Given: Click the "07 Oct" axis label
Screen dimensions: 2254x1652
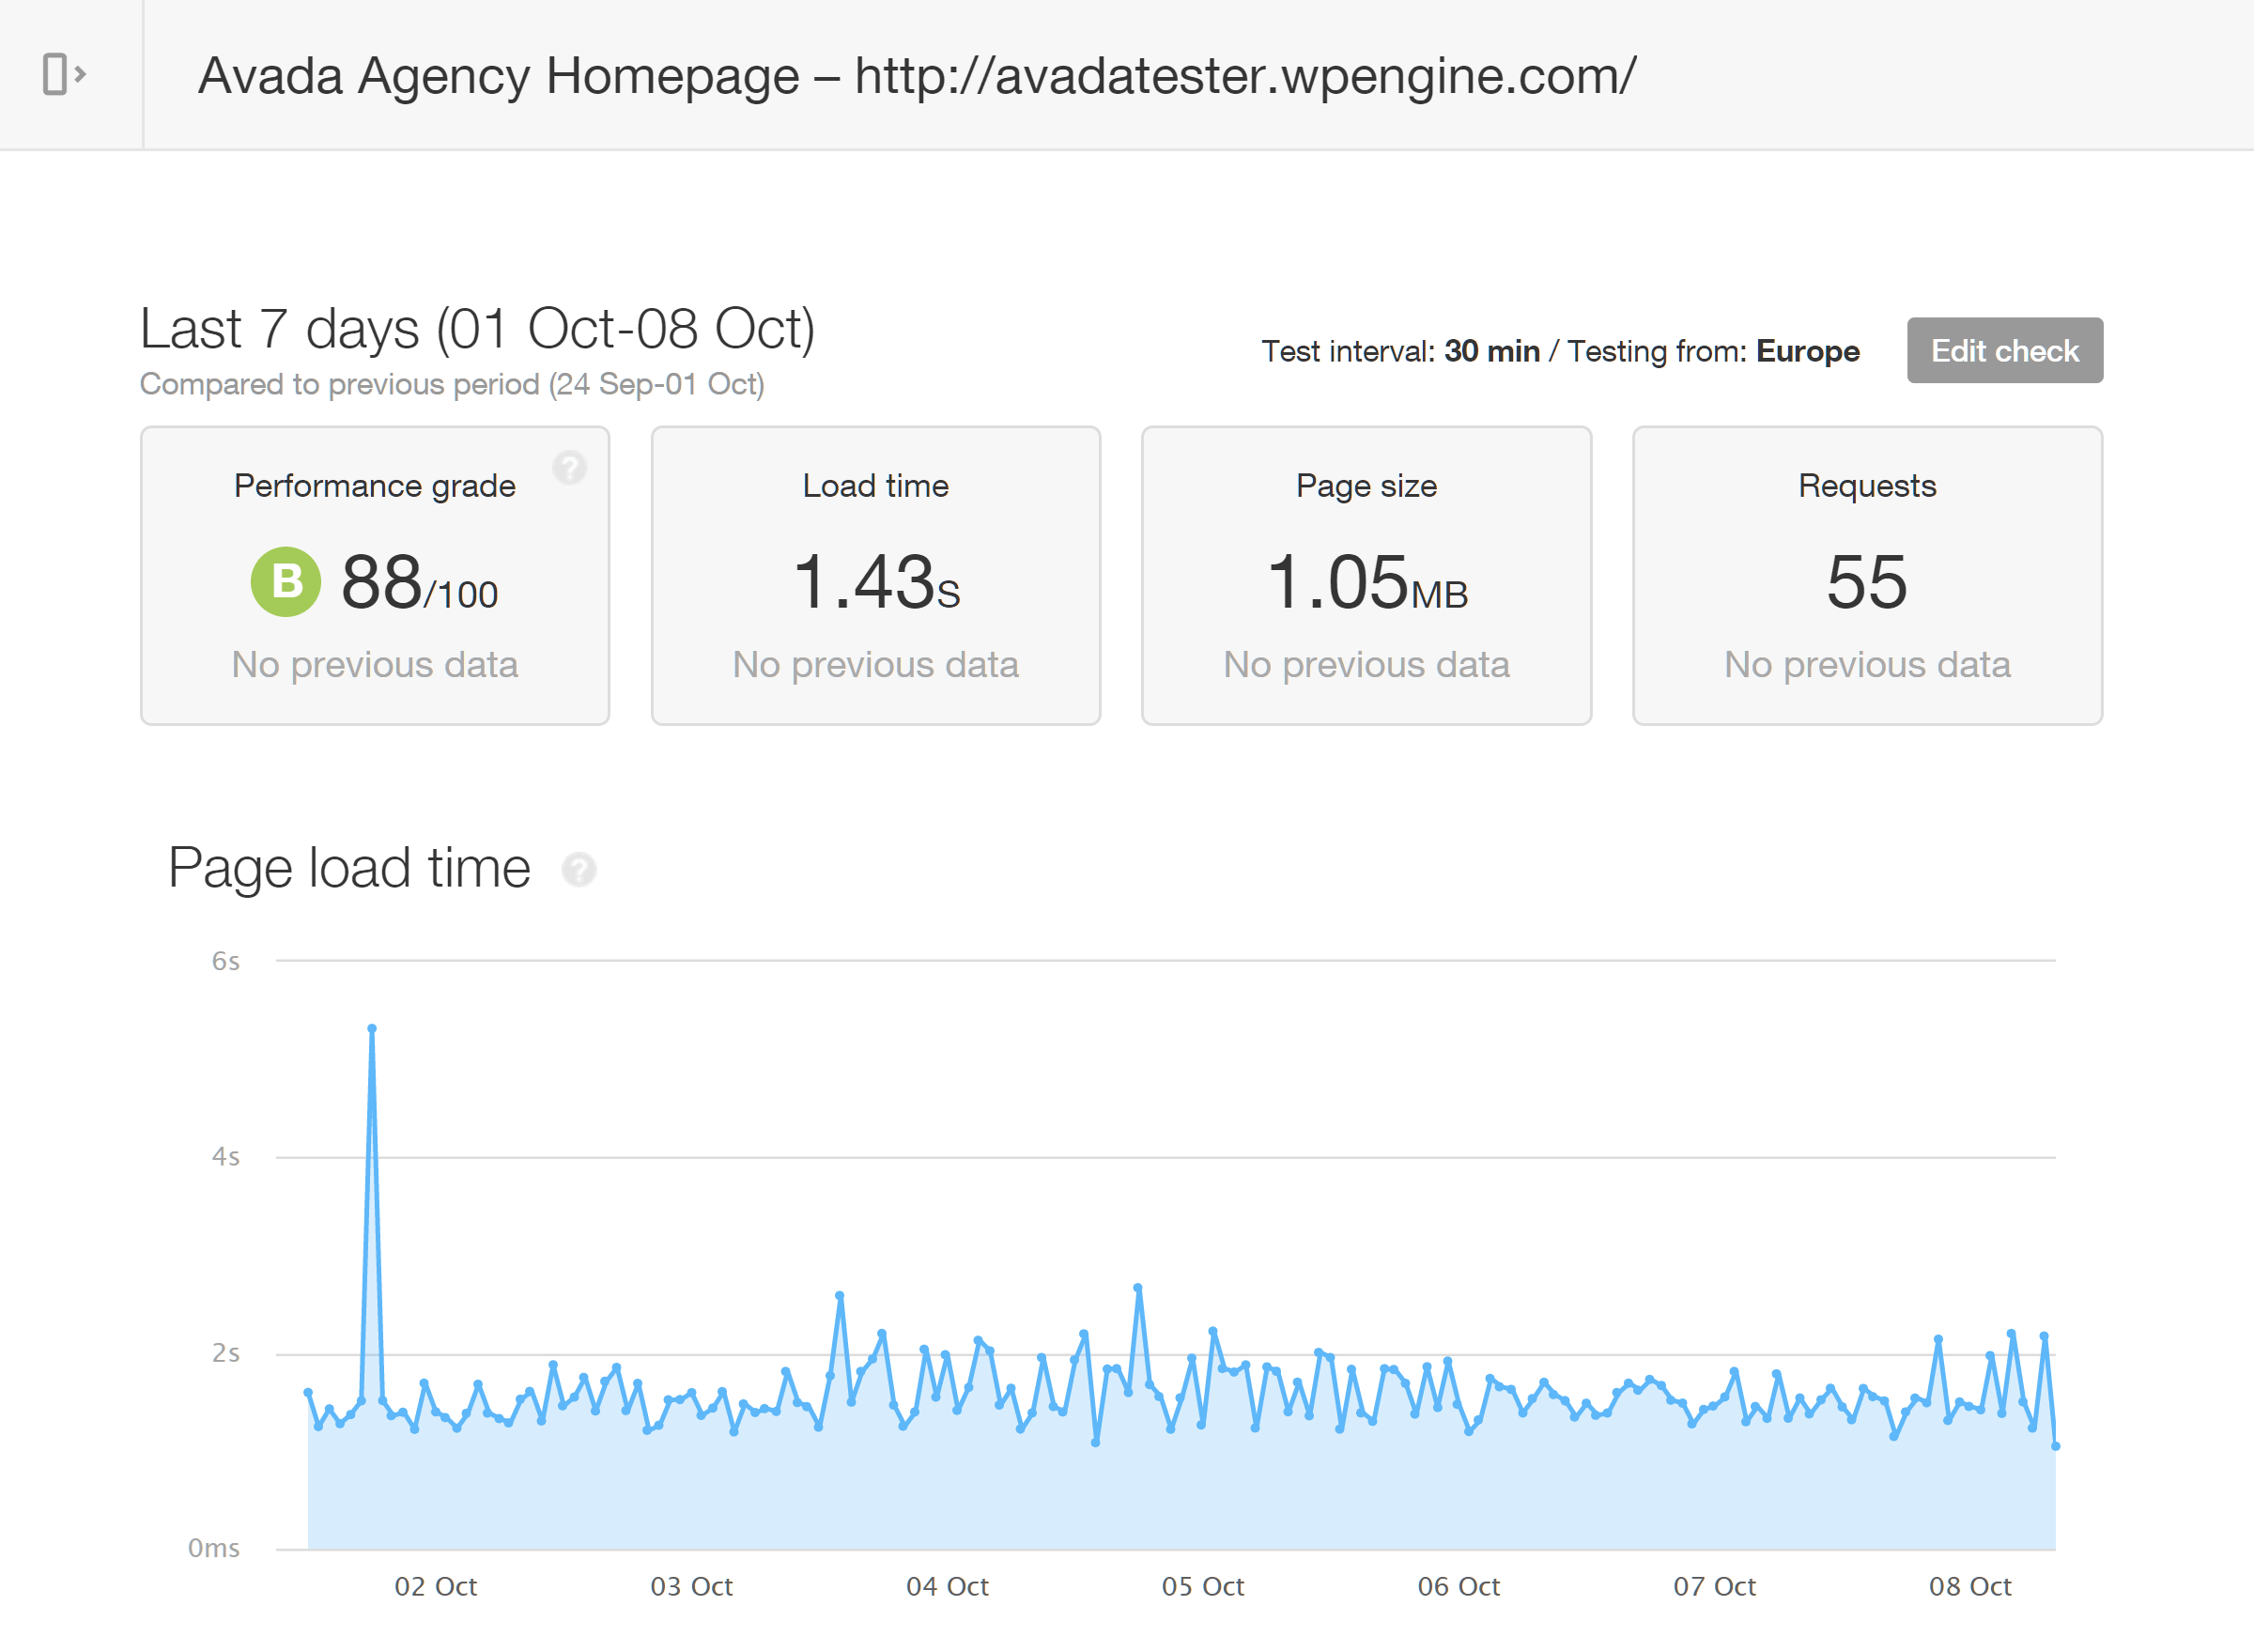Looking at the screenshot, I should pyautogui.click(x=1714, y=1586).
